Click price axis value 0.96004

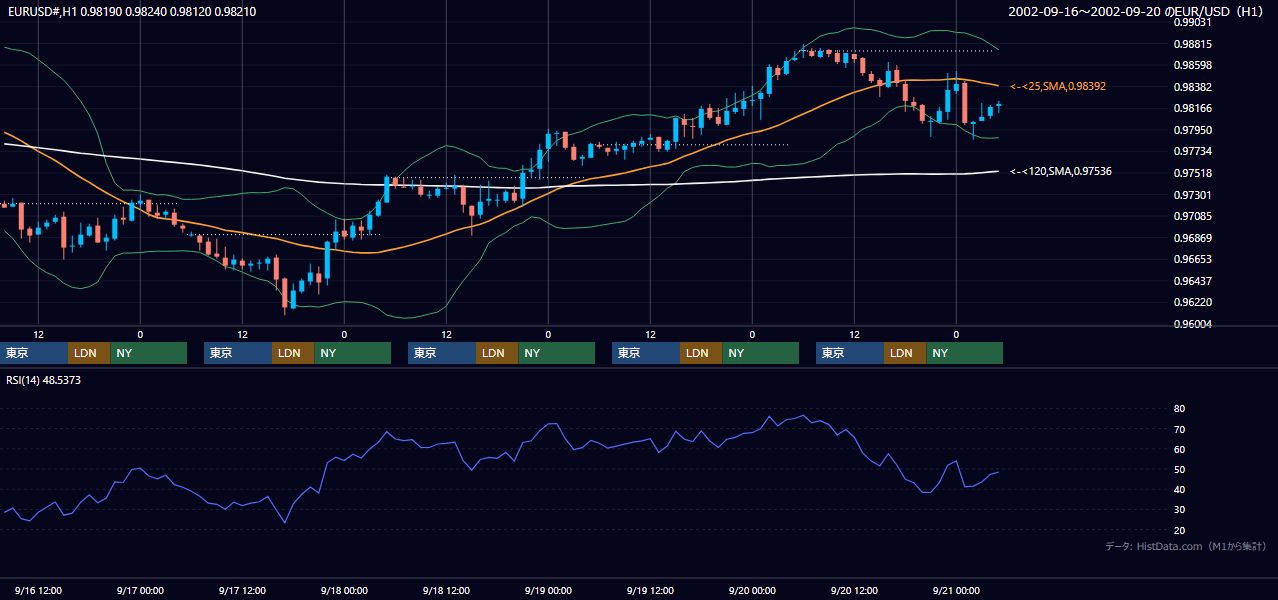[1193, 324]
